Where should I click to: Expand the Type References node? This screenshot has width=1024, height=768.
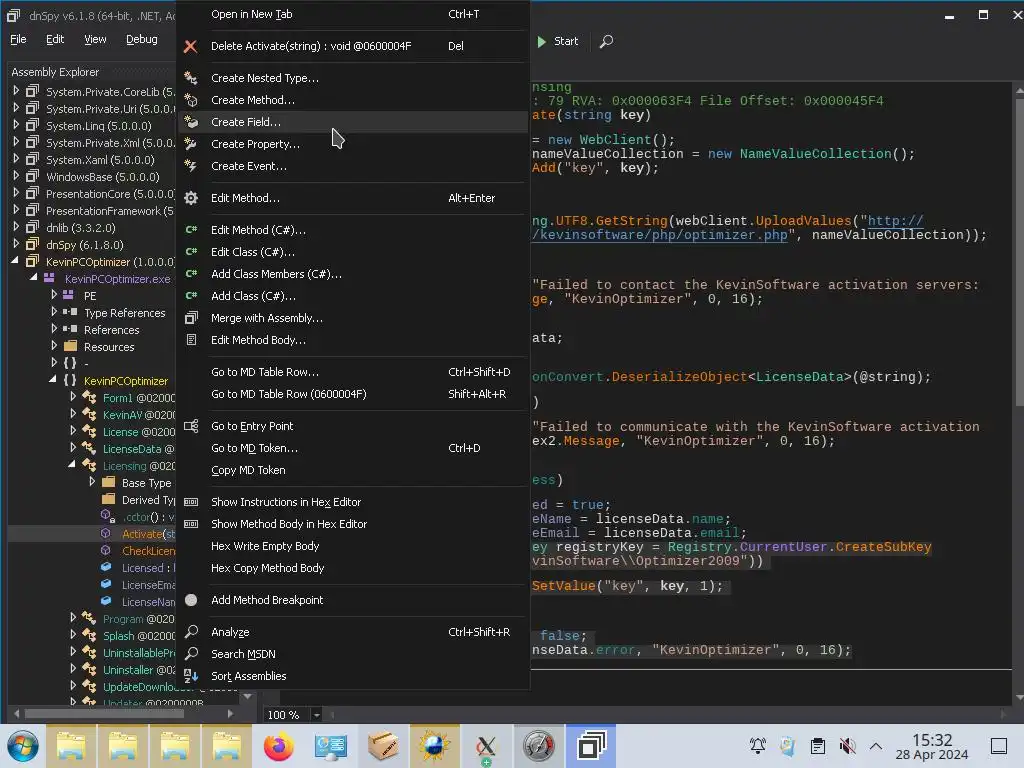[54, 312]
